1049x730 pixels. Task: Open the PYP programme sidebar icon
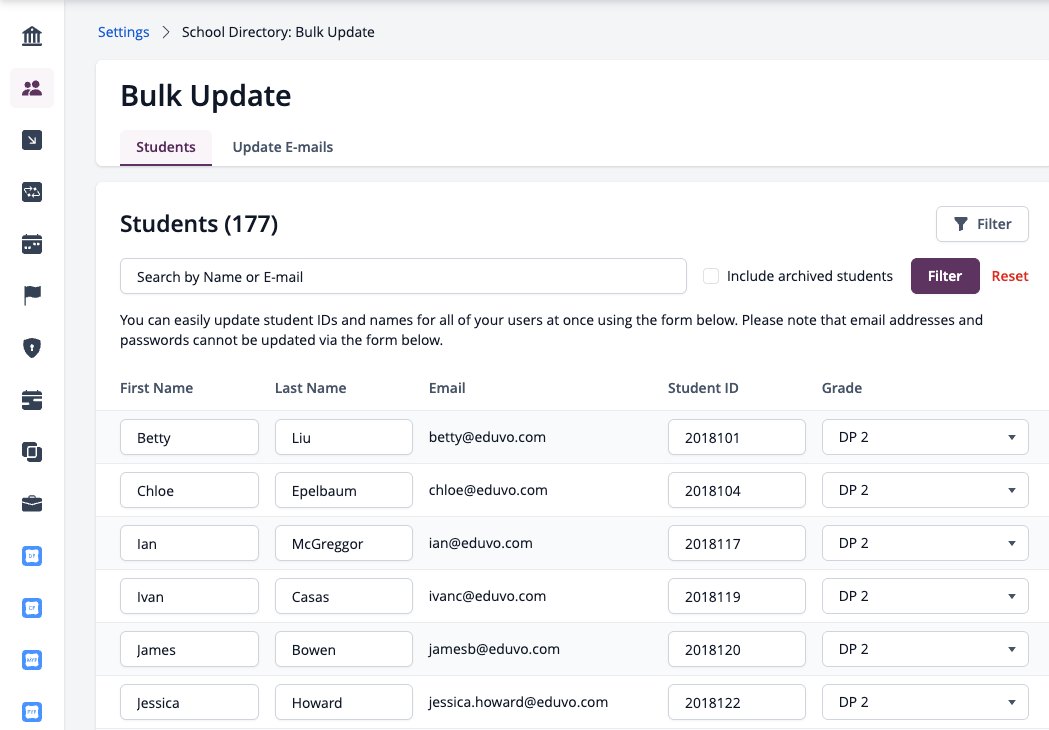(x=31, y=711)
